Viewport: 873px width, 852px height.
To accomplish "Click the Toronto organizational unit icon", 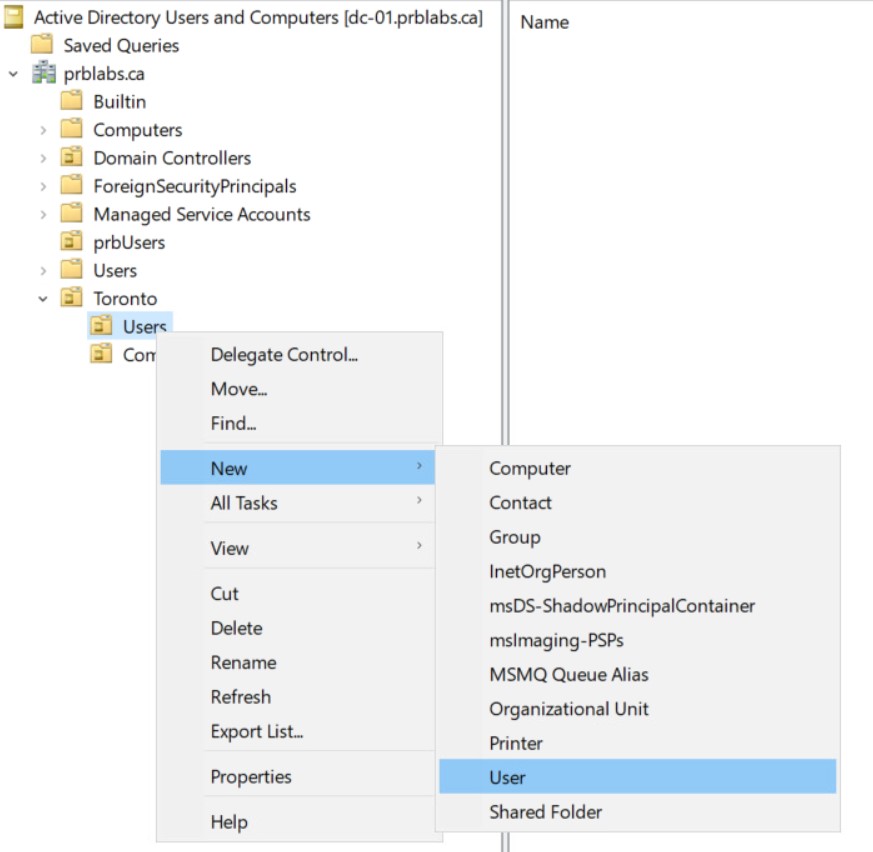I will pos(71,298).
